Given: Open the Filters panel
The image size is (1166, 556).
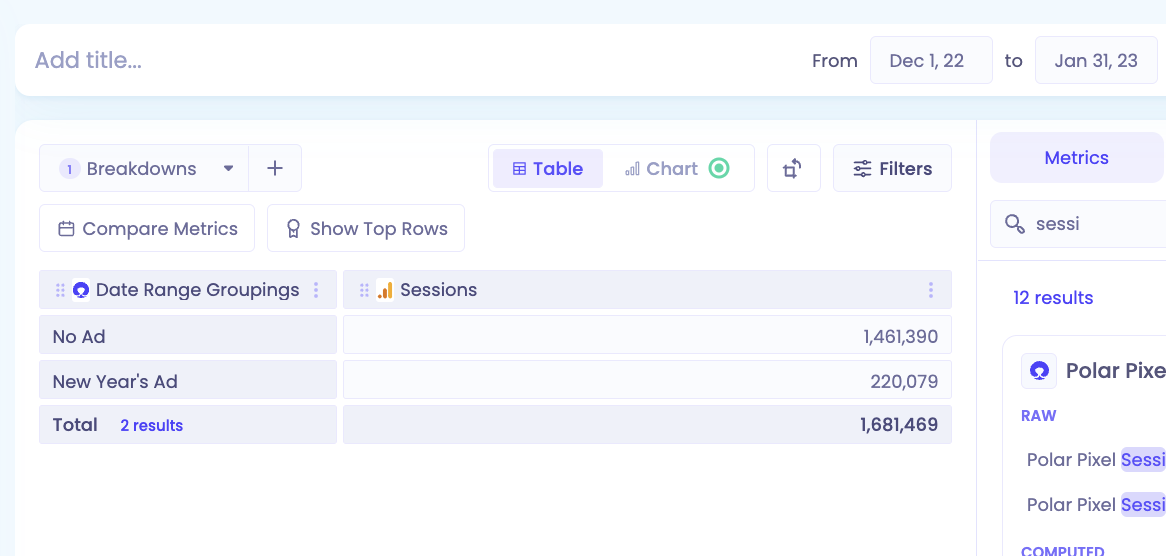Looking at the screenshot, I should (892, 168).
